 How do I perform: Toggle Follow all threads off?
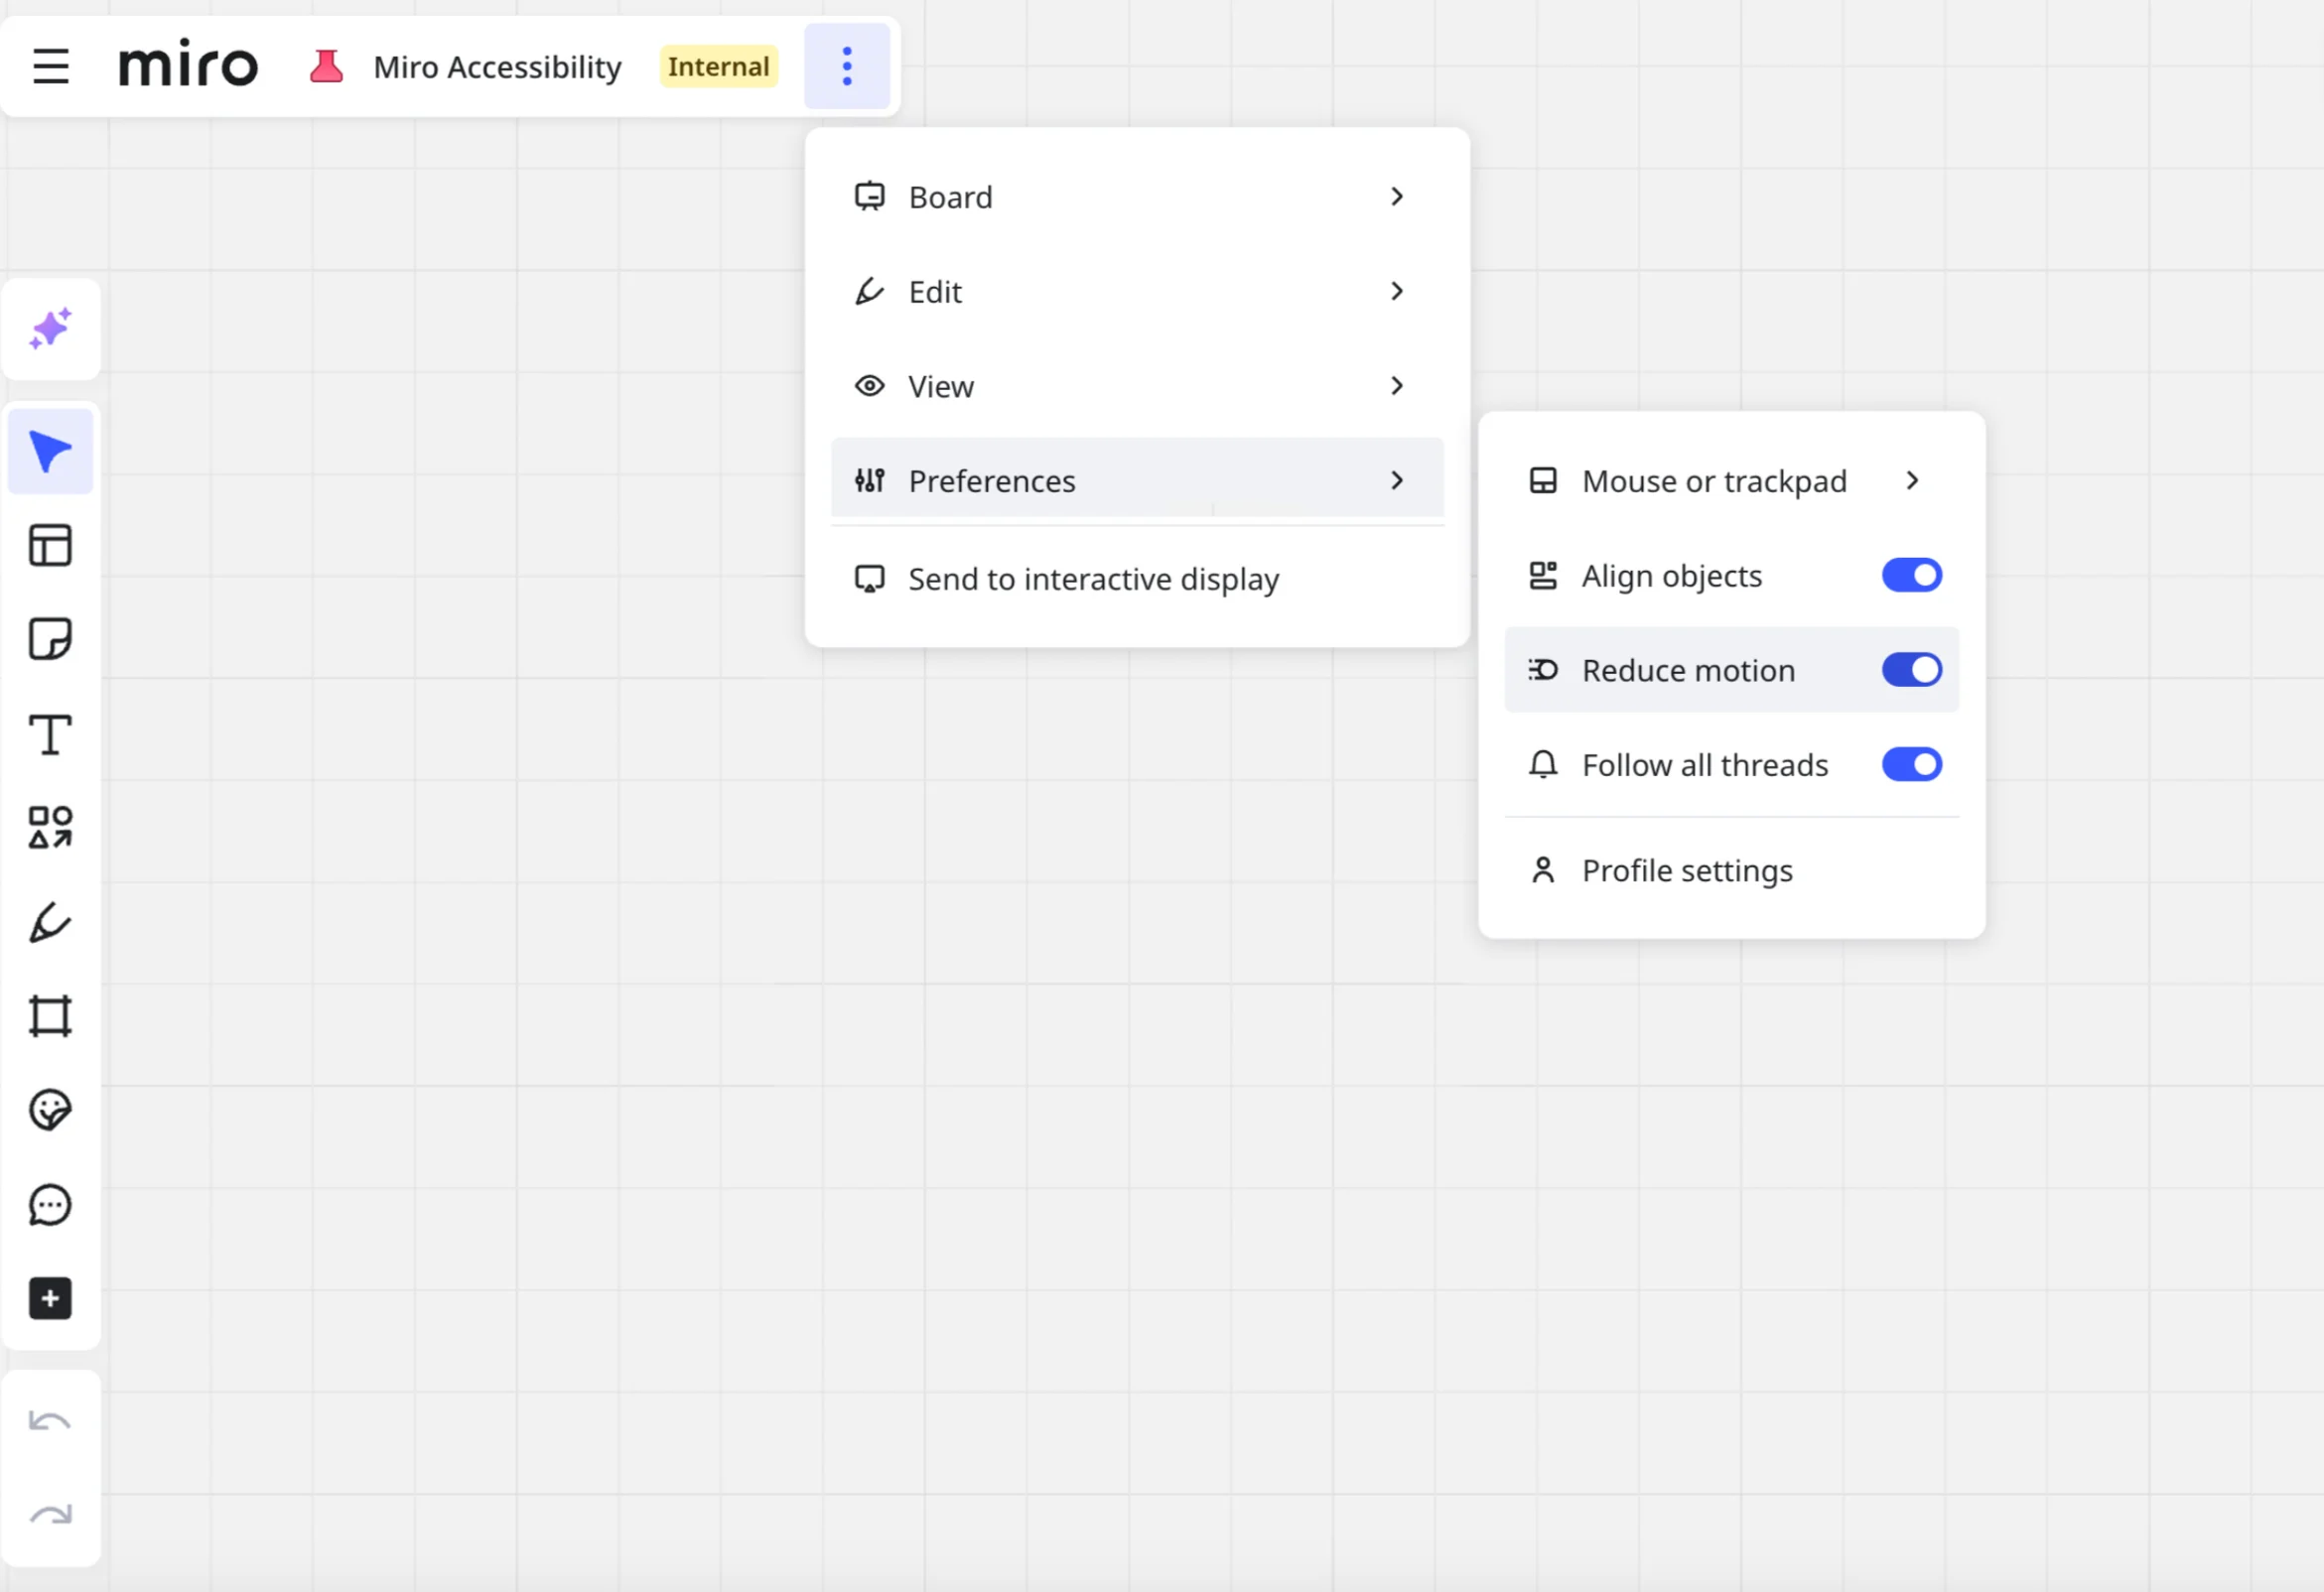click(1911, 765)
